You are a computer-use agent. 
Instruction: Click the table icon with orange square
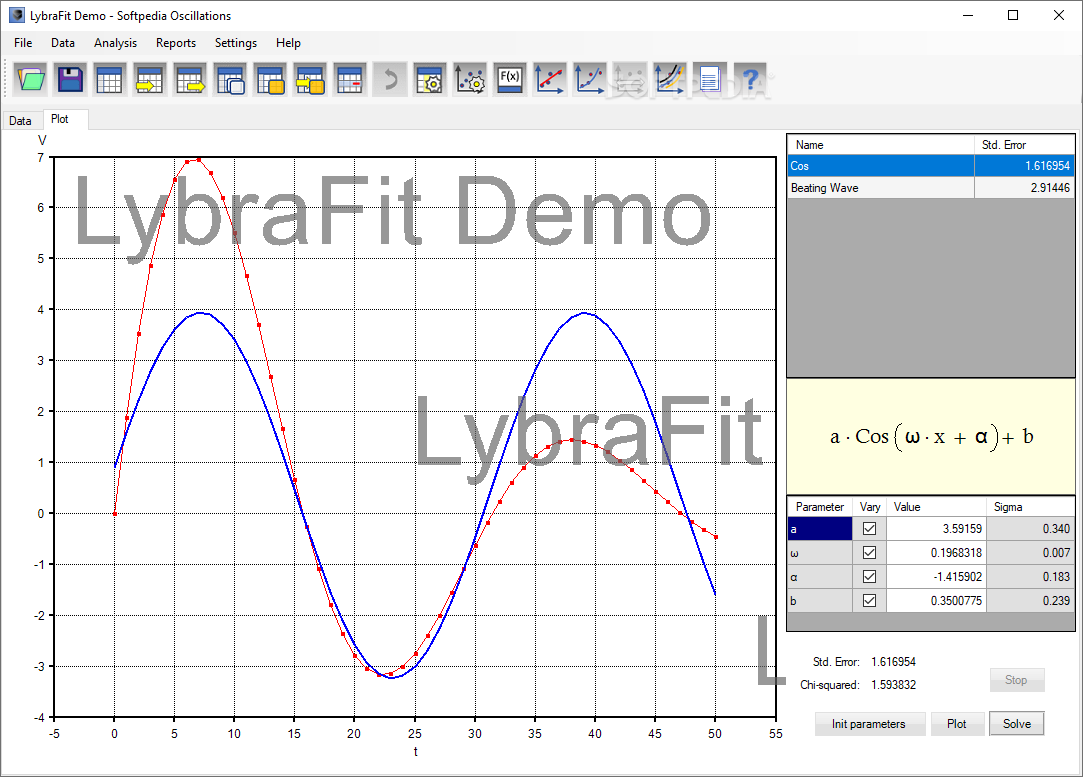tap(270, 79)
